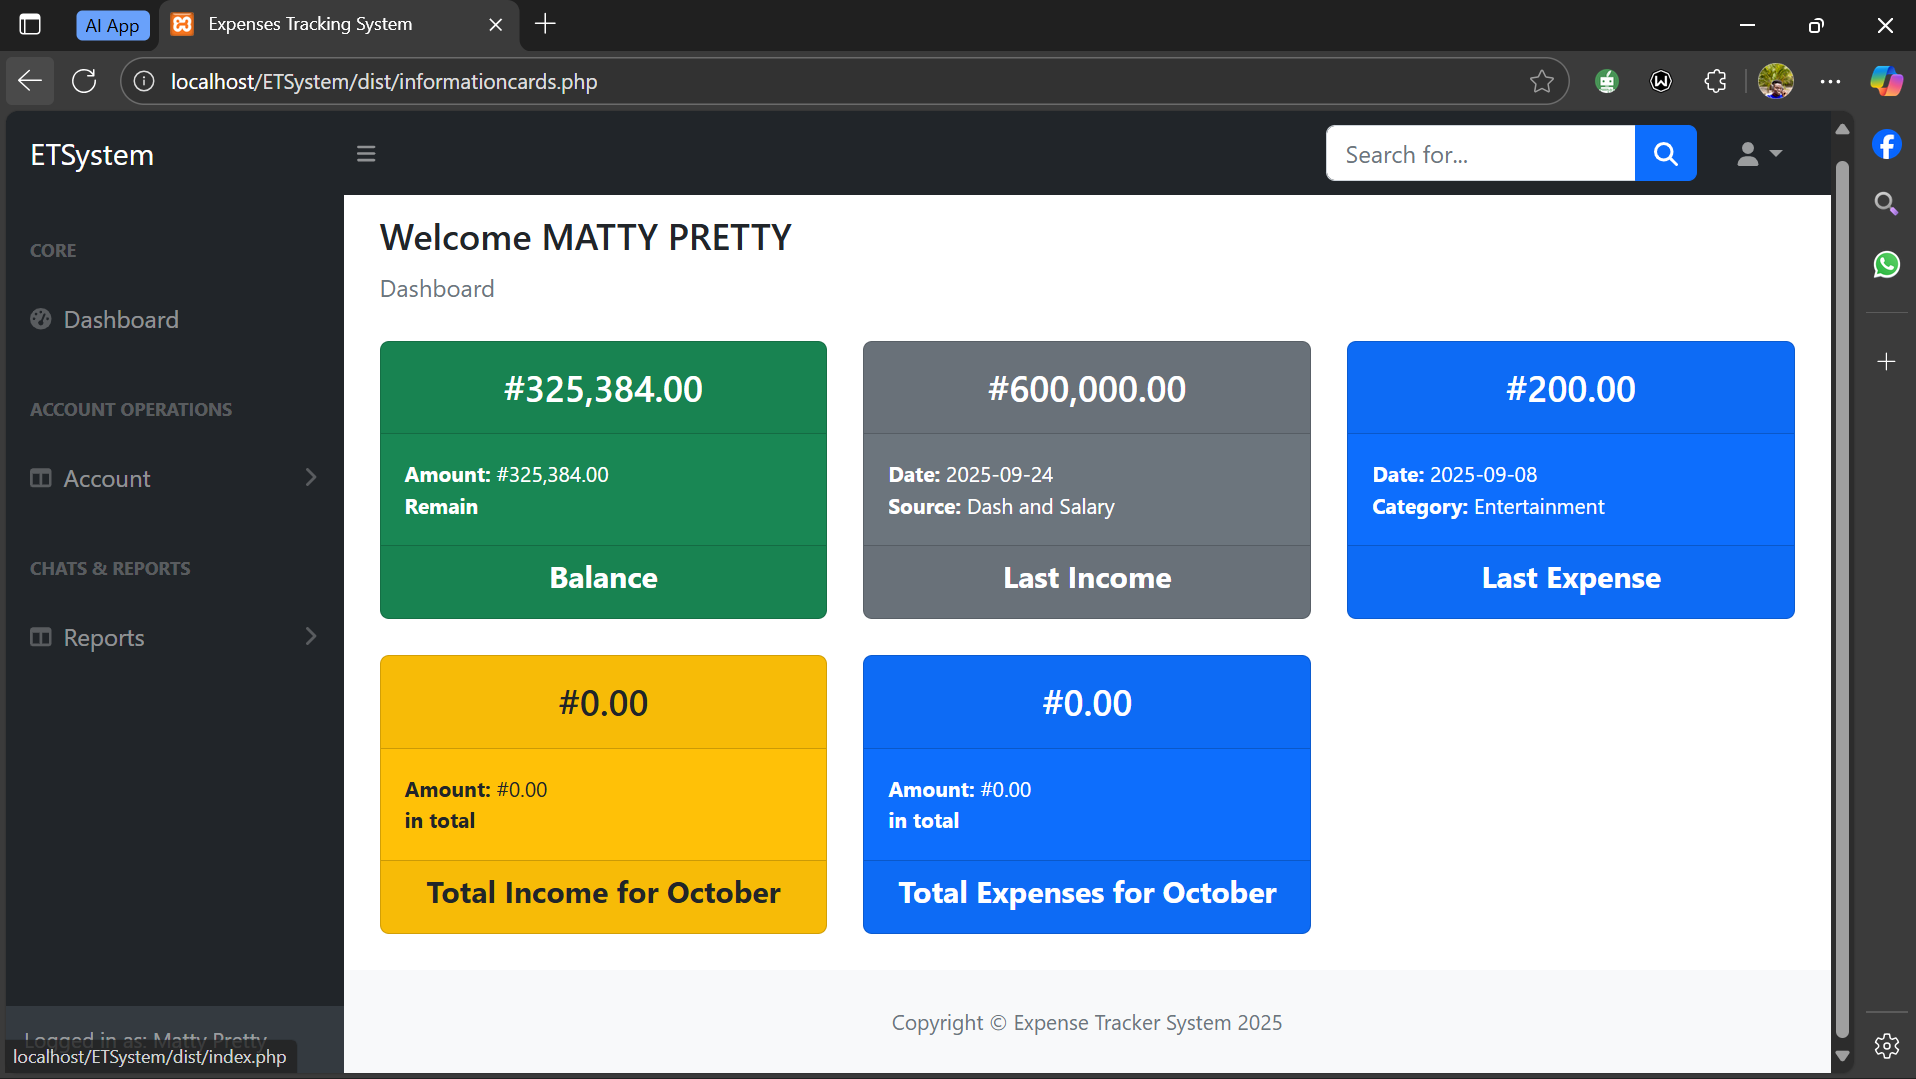The height and width of the screenshot is (1079, 1916).
Task: Open the sidebar settings gear icon
Action: tap(1886, 1046)
